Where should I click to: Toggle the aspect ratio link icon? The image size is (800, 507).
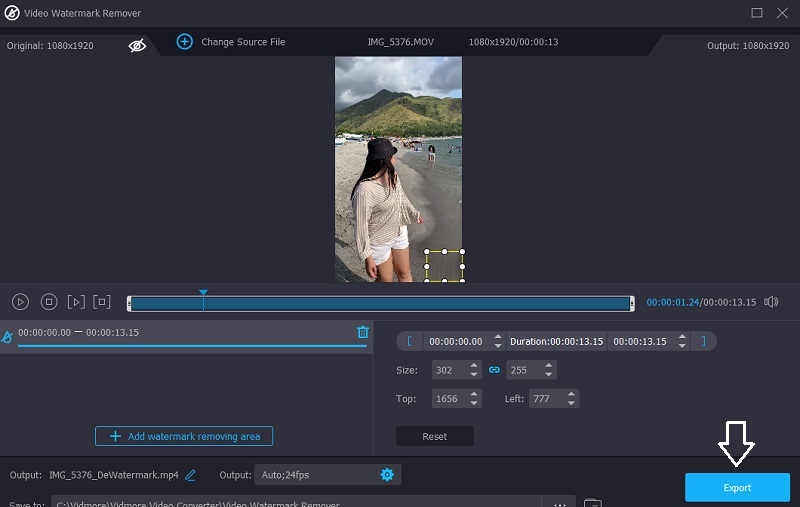494,370
